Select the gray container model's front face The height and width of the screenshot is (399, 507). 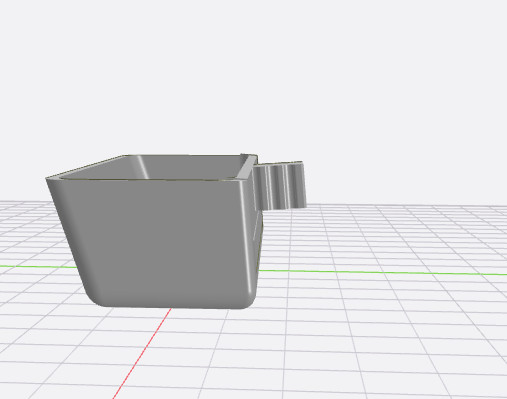[157, 240]
